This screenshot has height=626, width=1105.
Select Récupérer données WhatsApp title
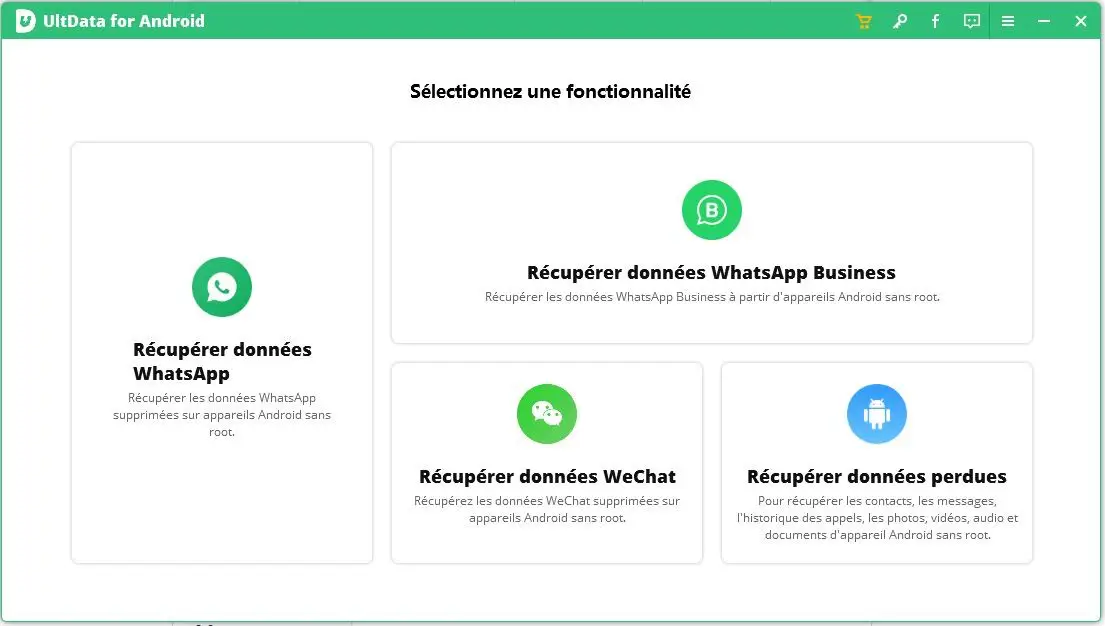tap(222, 361)
